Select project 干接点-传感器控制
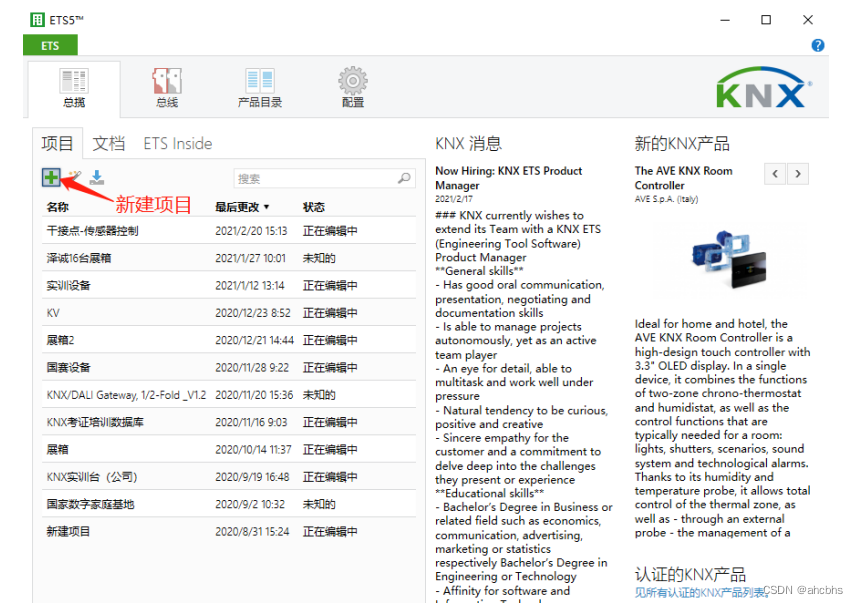 pos(229,231)
